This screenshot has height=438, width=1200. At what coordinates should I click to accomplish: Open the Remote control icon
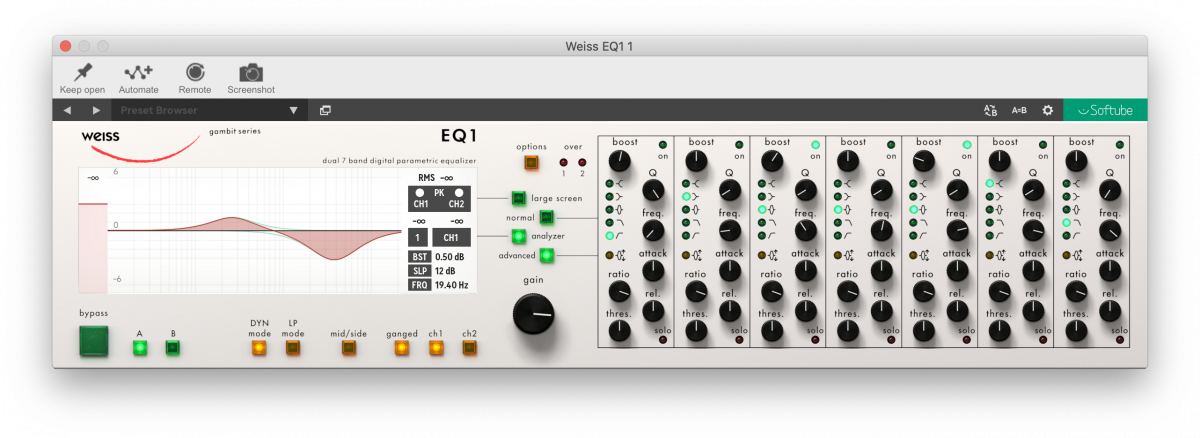pyautogui.click(x=195, y=77)
